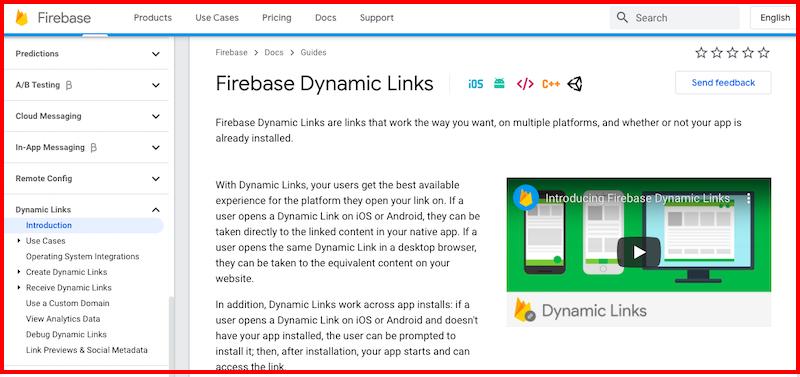Image resolution: width=800 pixels, height=377 pixels.
Task: Click the A/B Testing beta symbol
Action: pyautogui.click(x=69, y=86)
